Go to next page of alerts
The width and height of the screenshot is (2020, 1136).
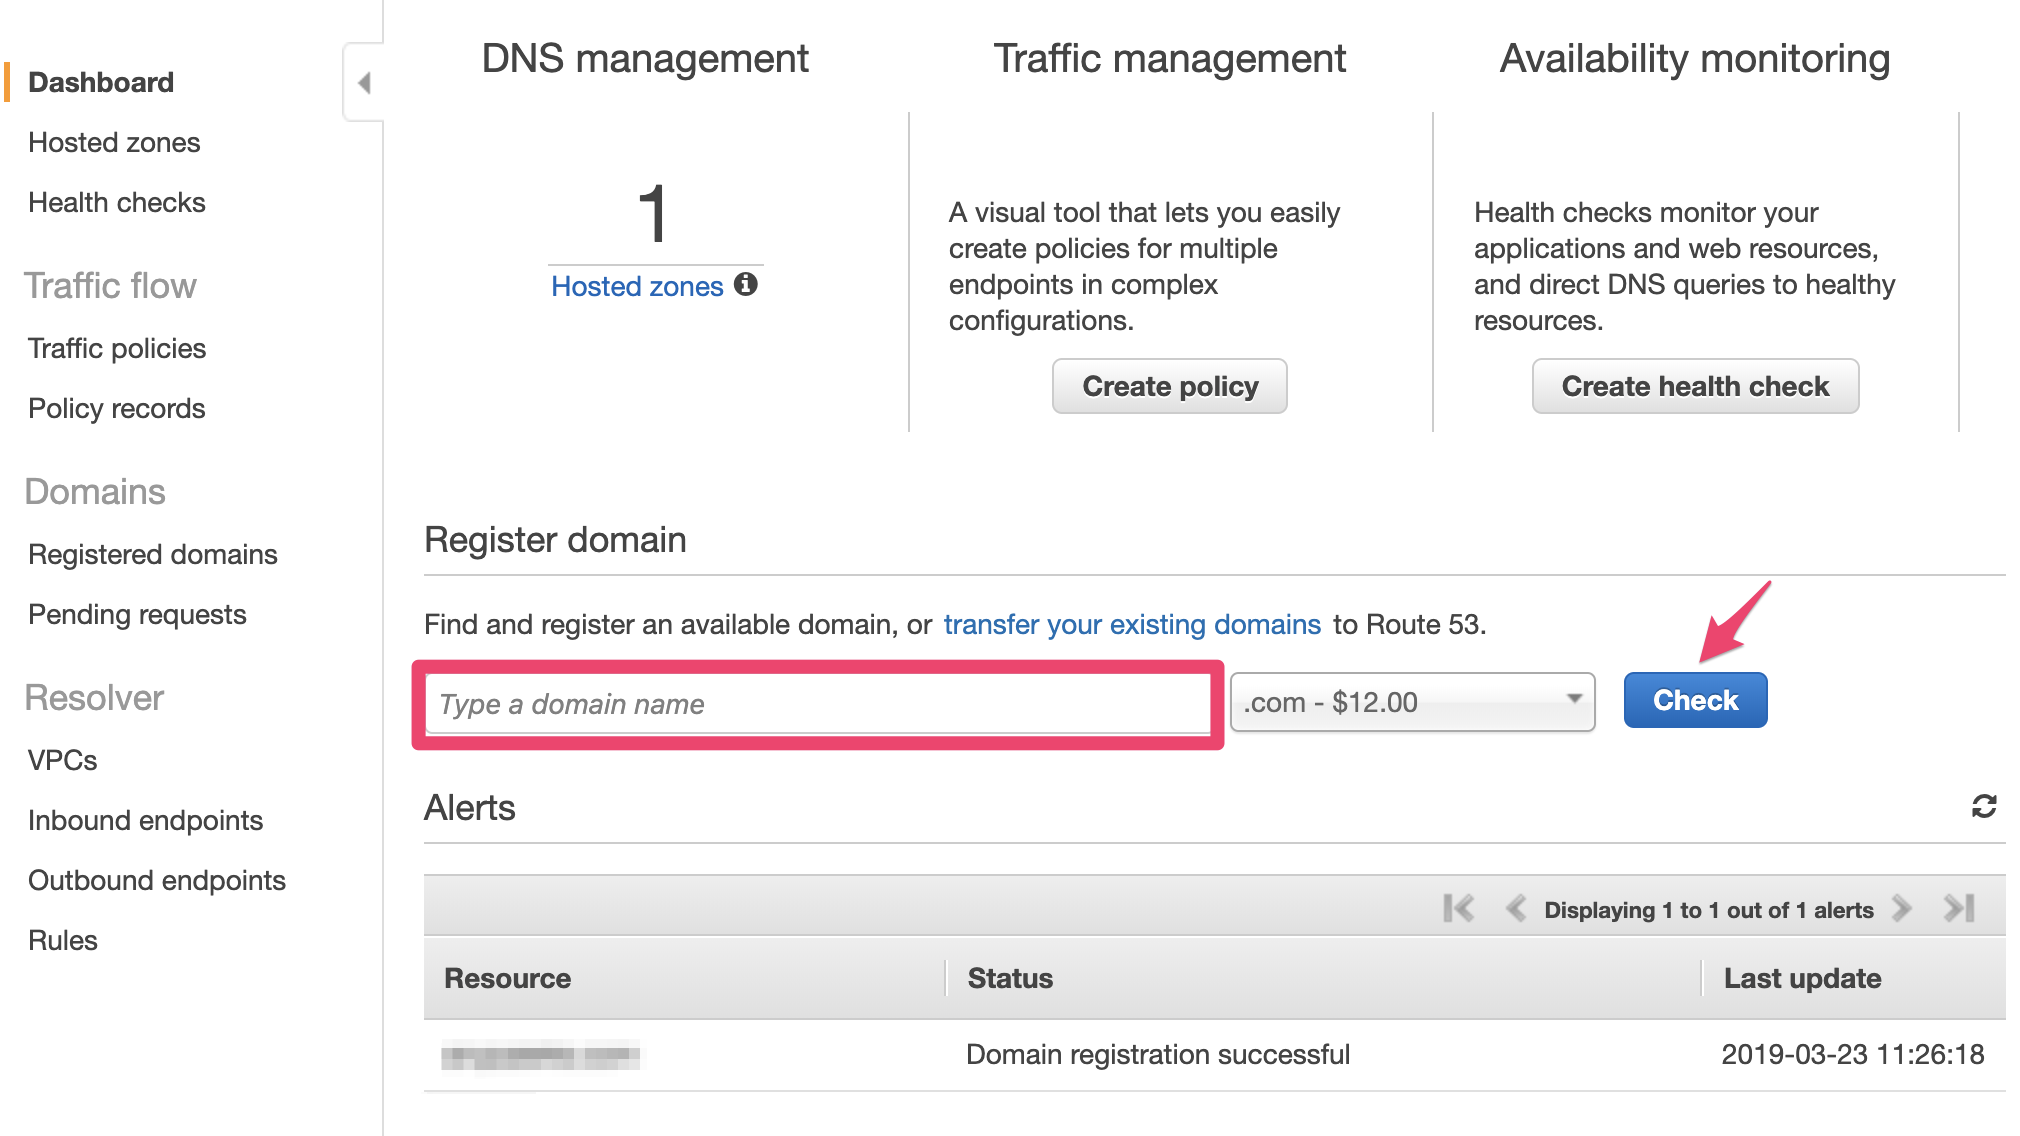(x=1902, y=909)
